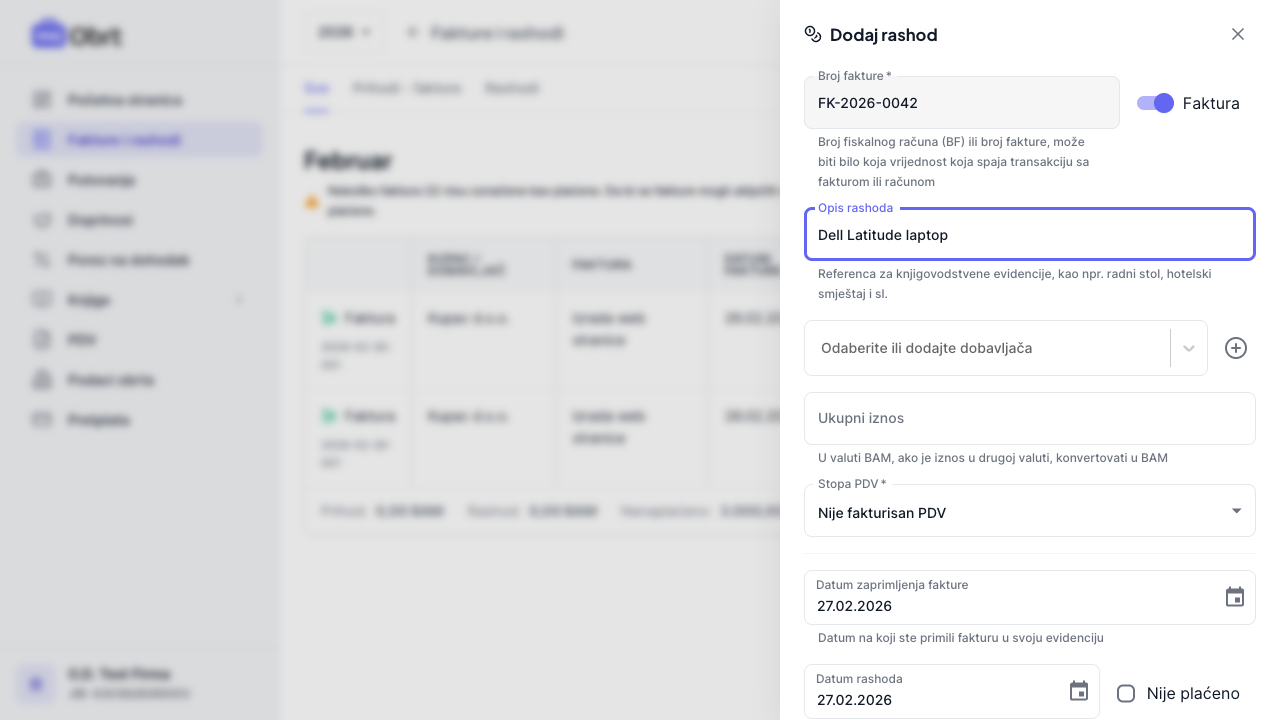Expand the Stopa PDV dropdown
Viewport: 1280px width, 720px height.
tap(1236, 512)
